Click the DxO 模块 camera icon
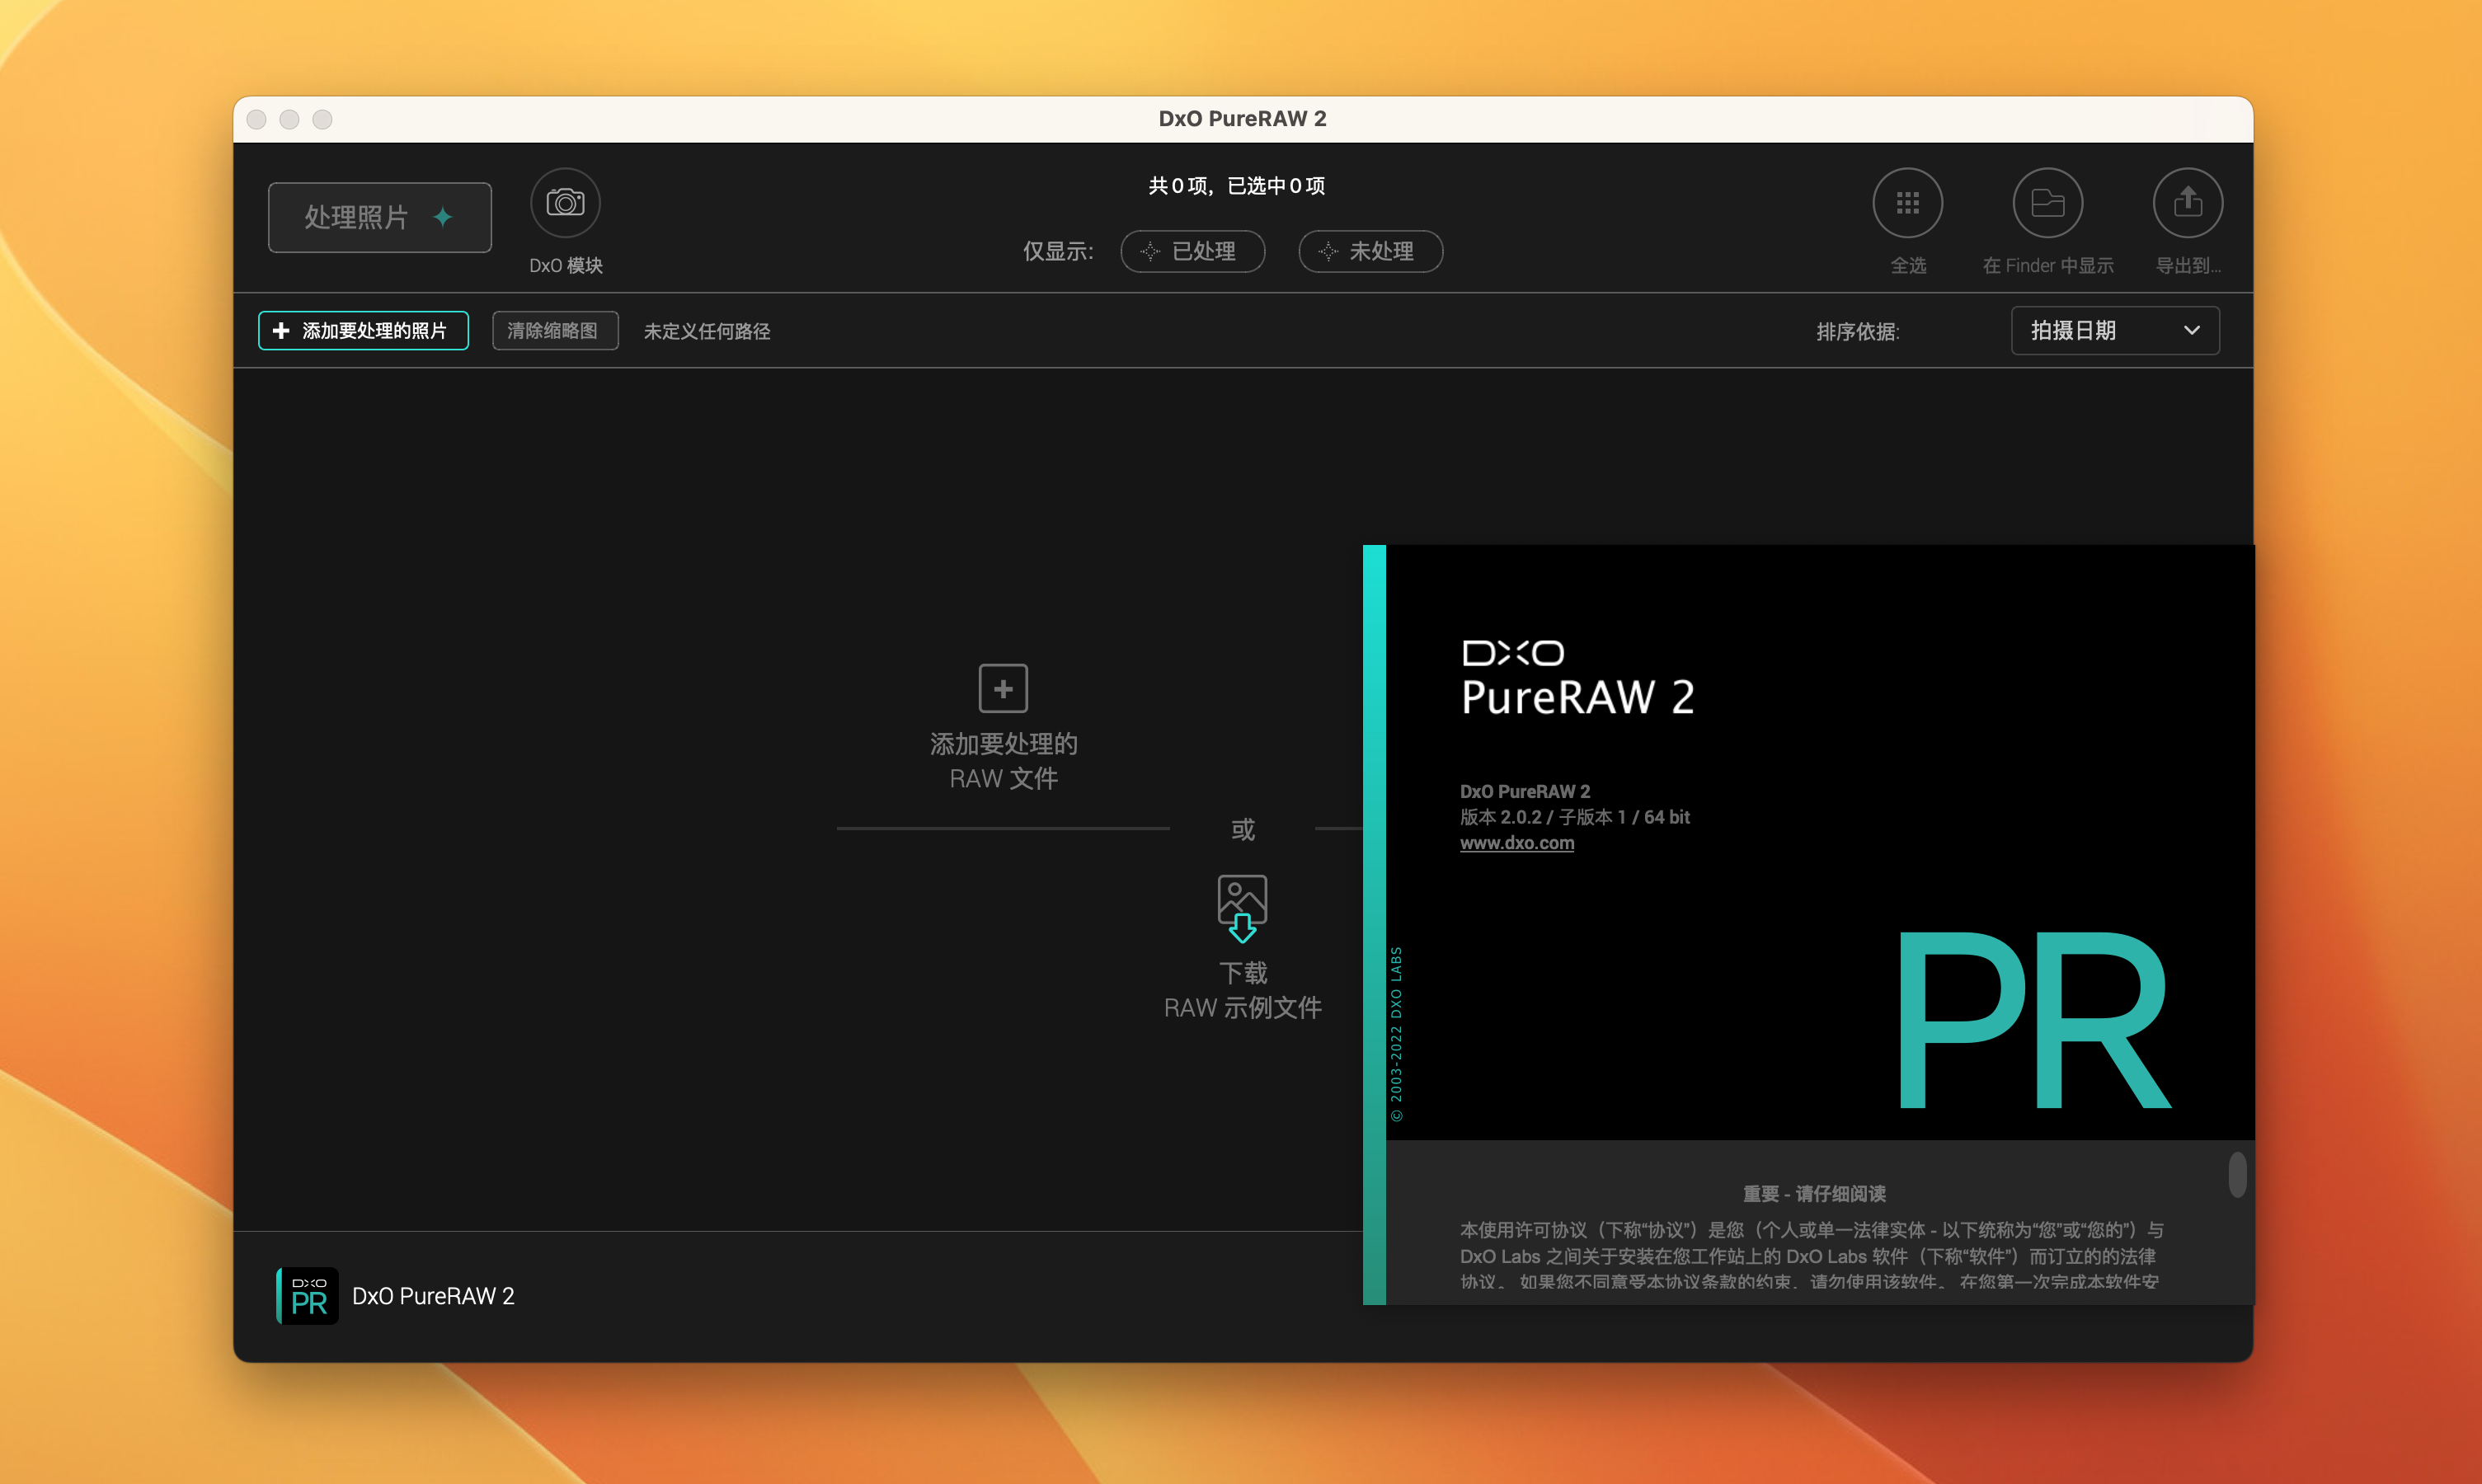This screenshot has height=1484, width=2482. coord(565,203)
